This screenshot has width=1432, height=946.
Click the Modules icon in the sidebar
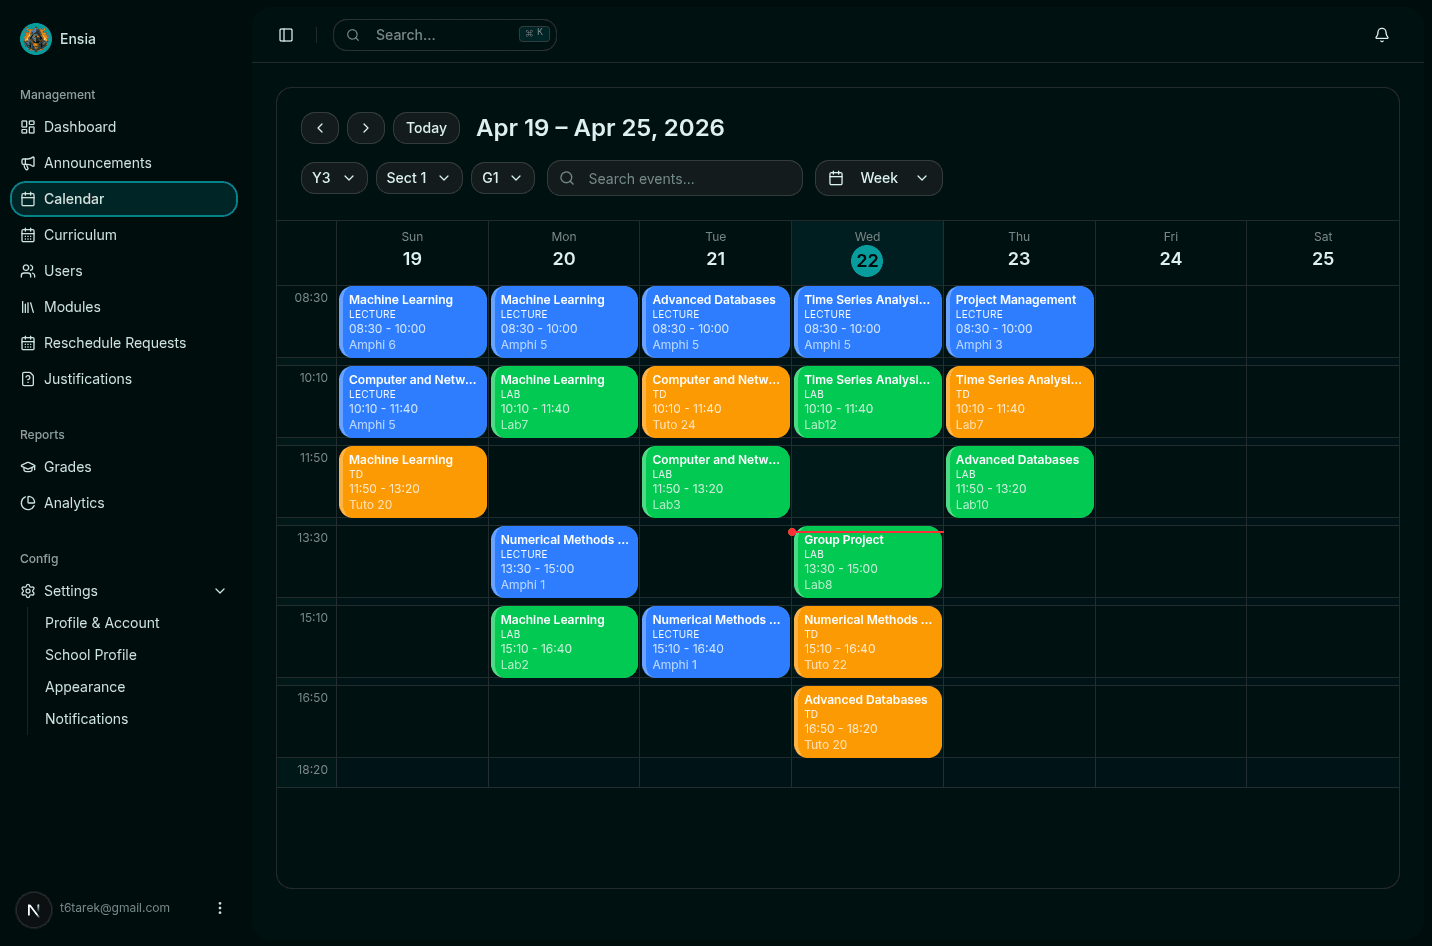[27, 307]
